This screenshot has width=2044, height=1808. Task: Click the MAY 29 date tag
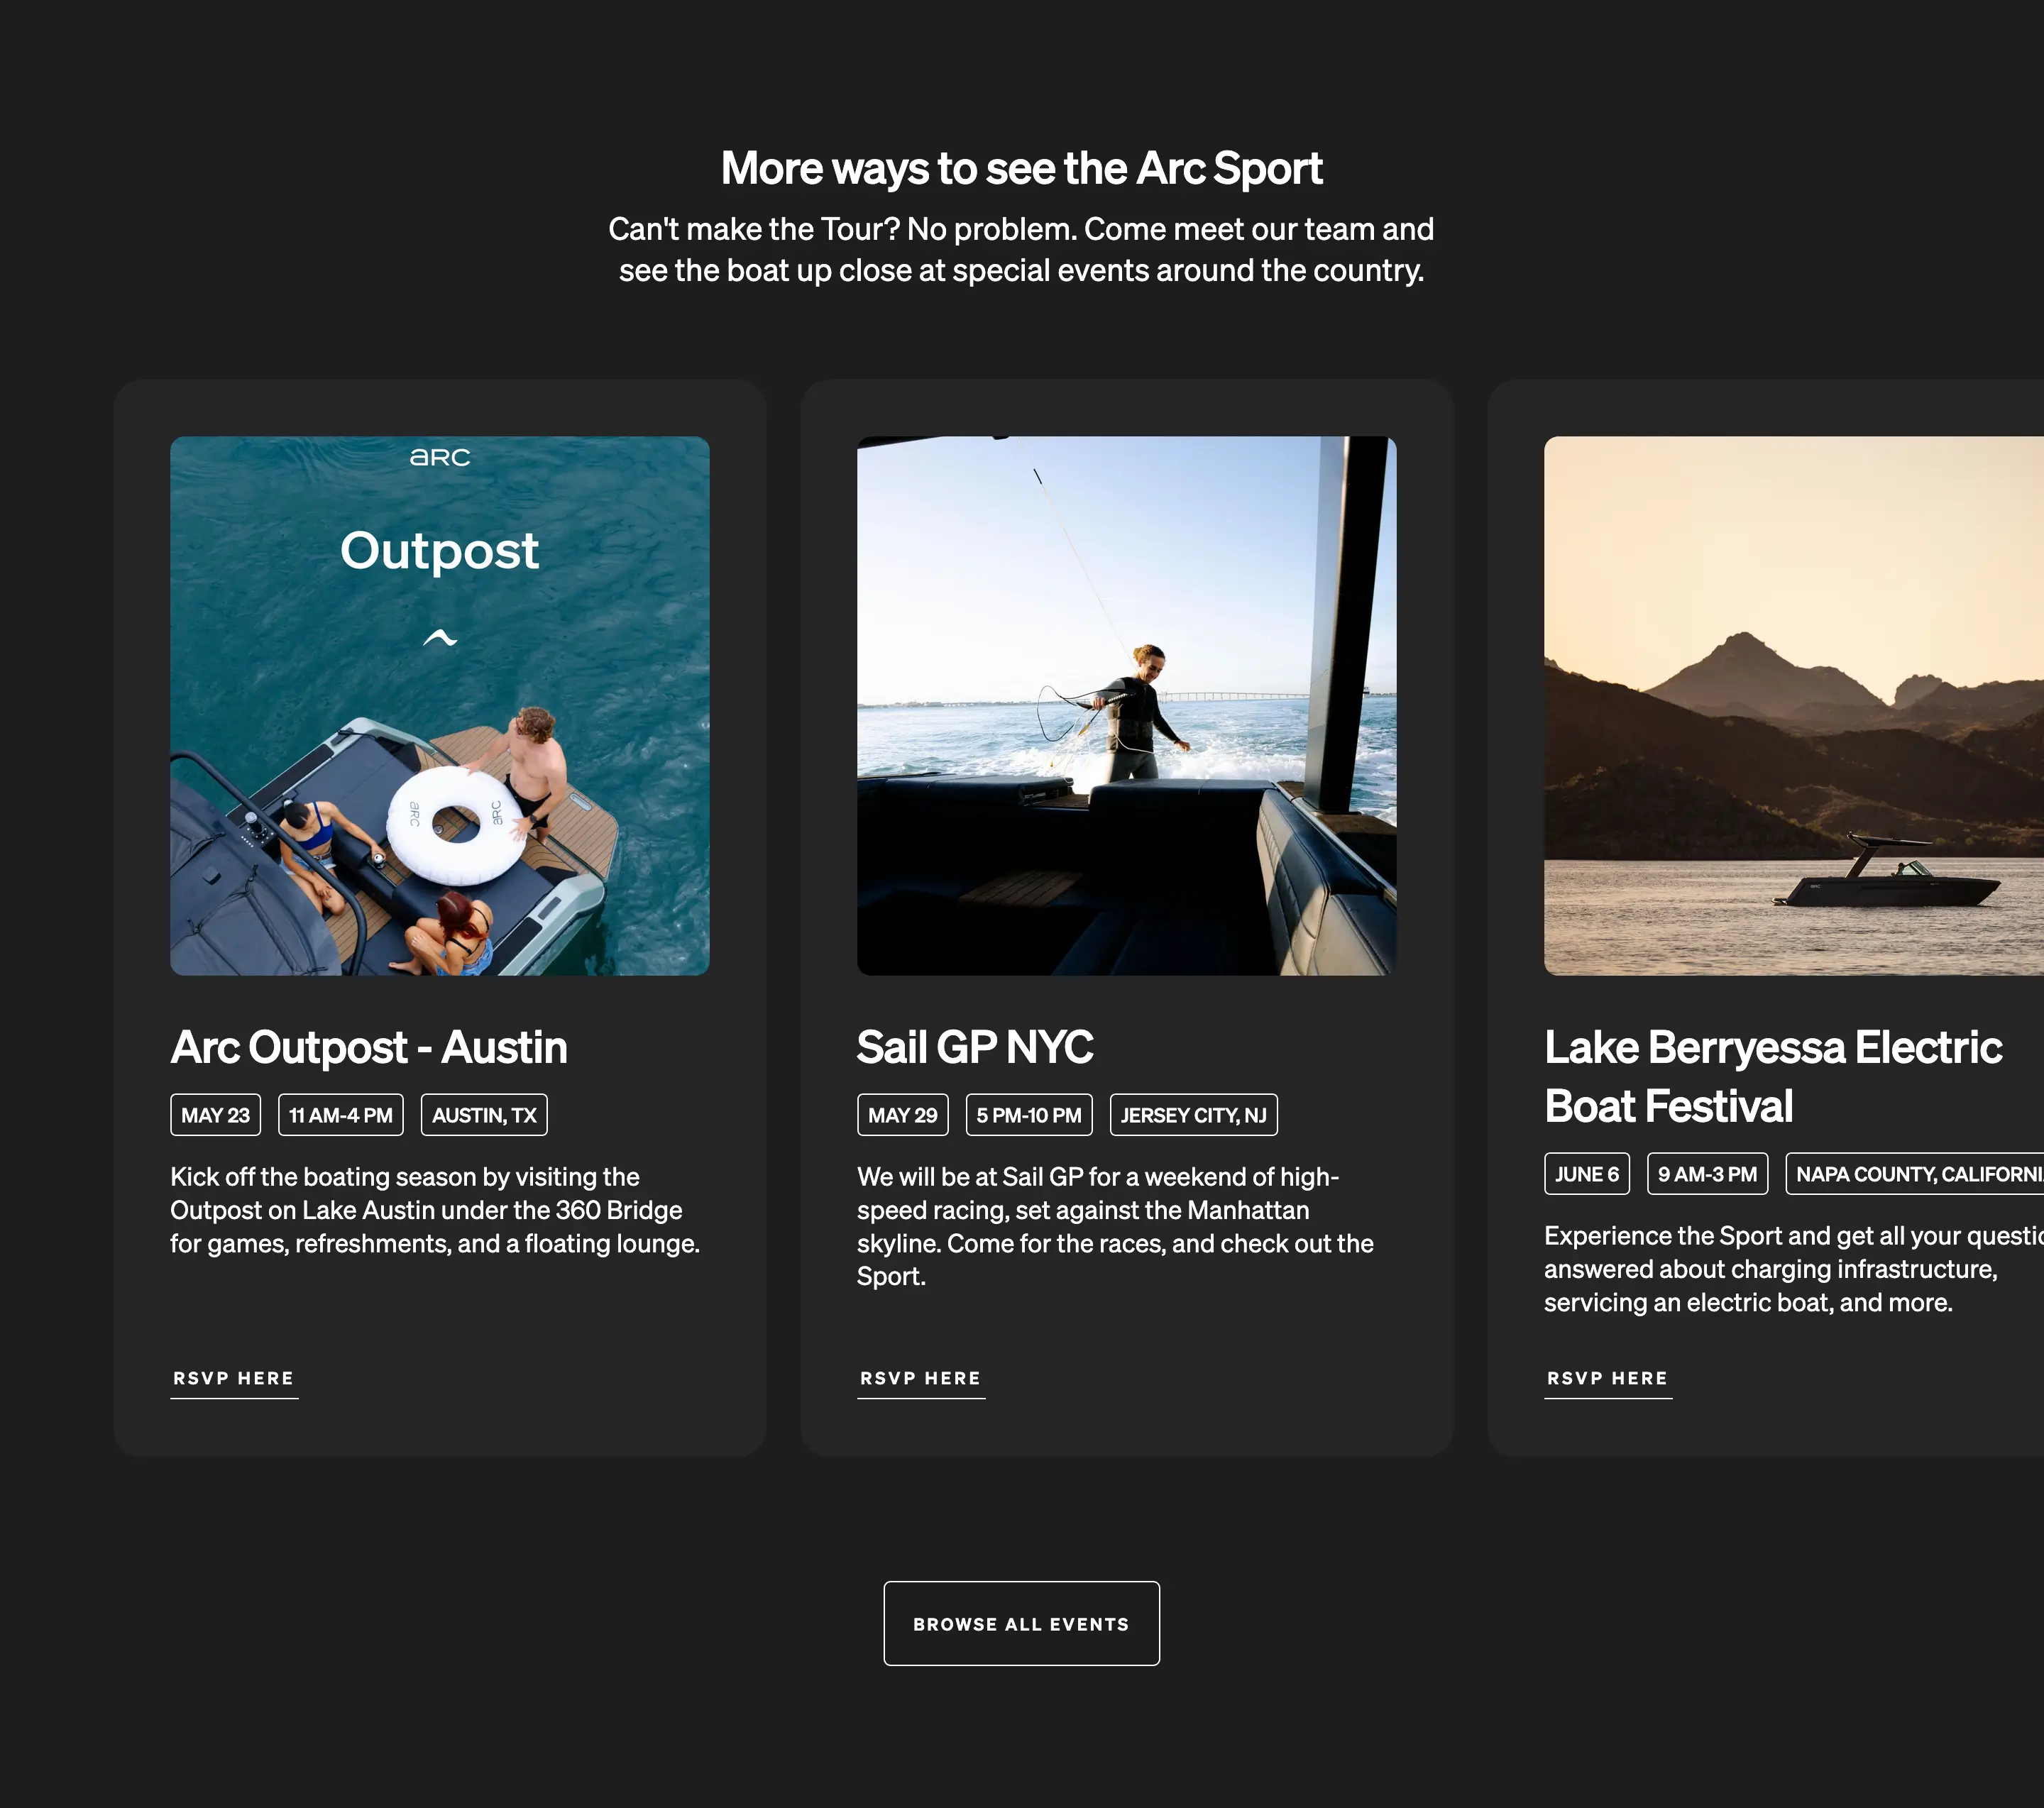coord(903,1115)
